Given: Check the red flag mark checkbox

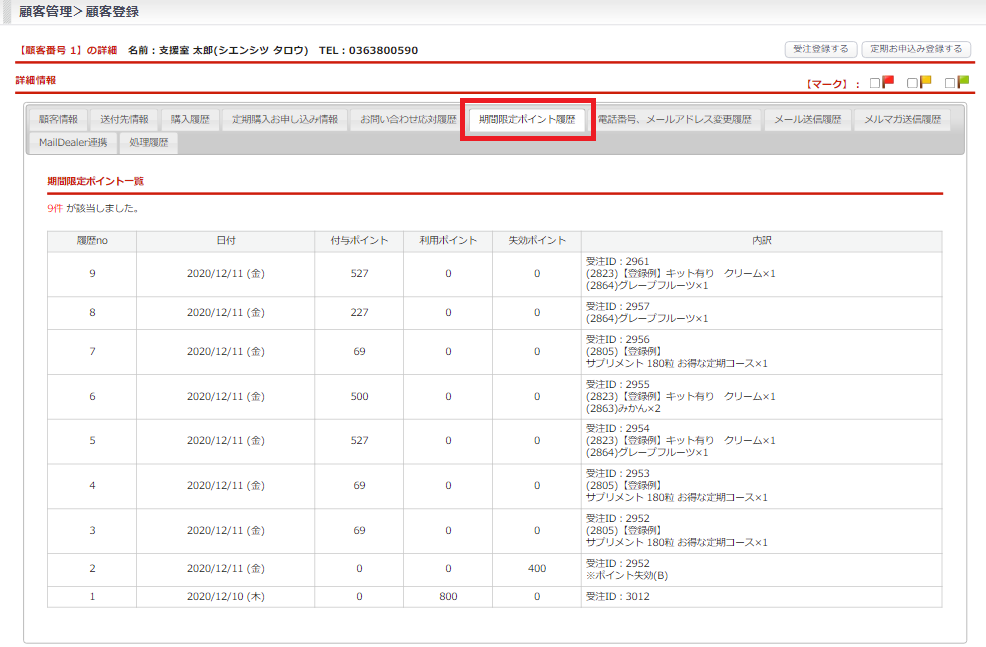Looking at the screenshot, I should 875,83.
